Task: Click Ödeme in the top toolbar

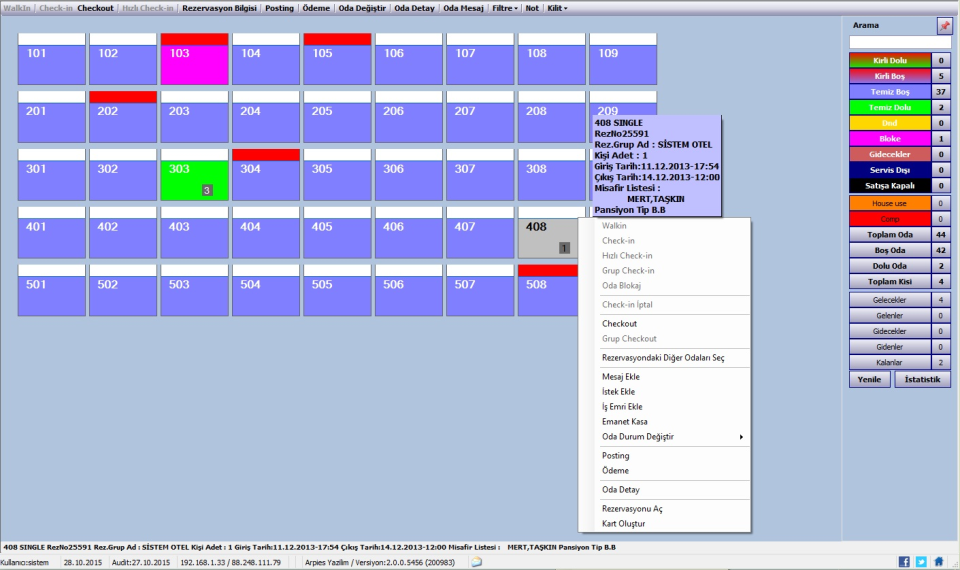Action: pyautogui.click(x=316, y=8)
